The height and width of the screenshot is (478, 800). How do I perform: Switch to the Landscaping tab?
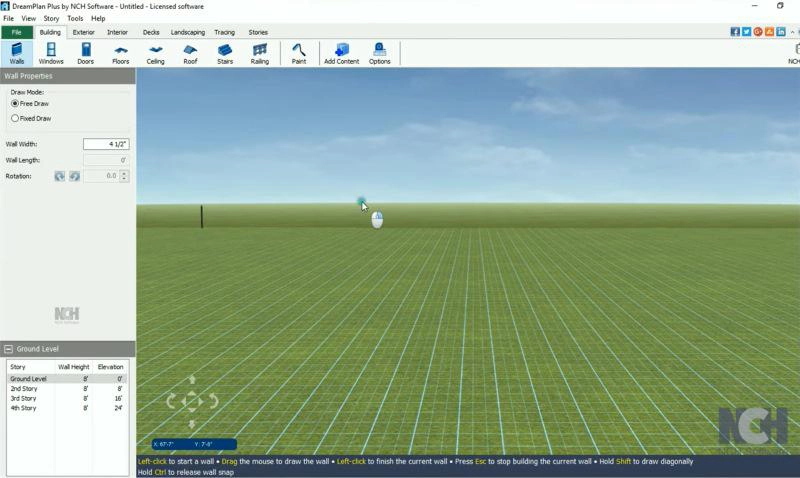(x=187, y=32)
